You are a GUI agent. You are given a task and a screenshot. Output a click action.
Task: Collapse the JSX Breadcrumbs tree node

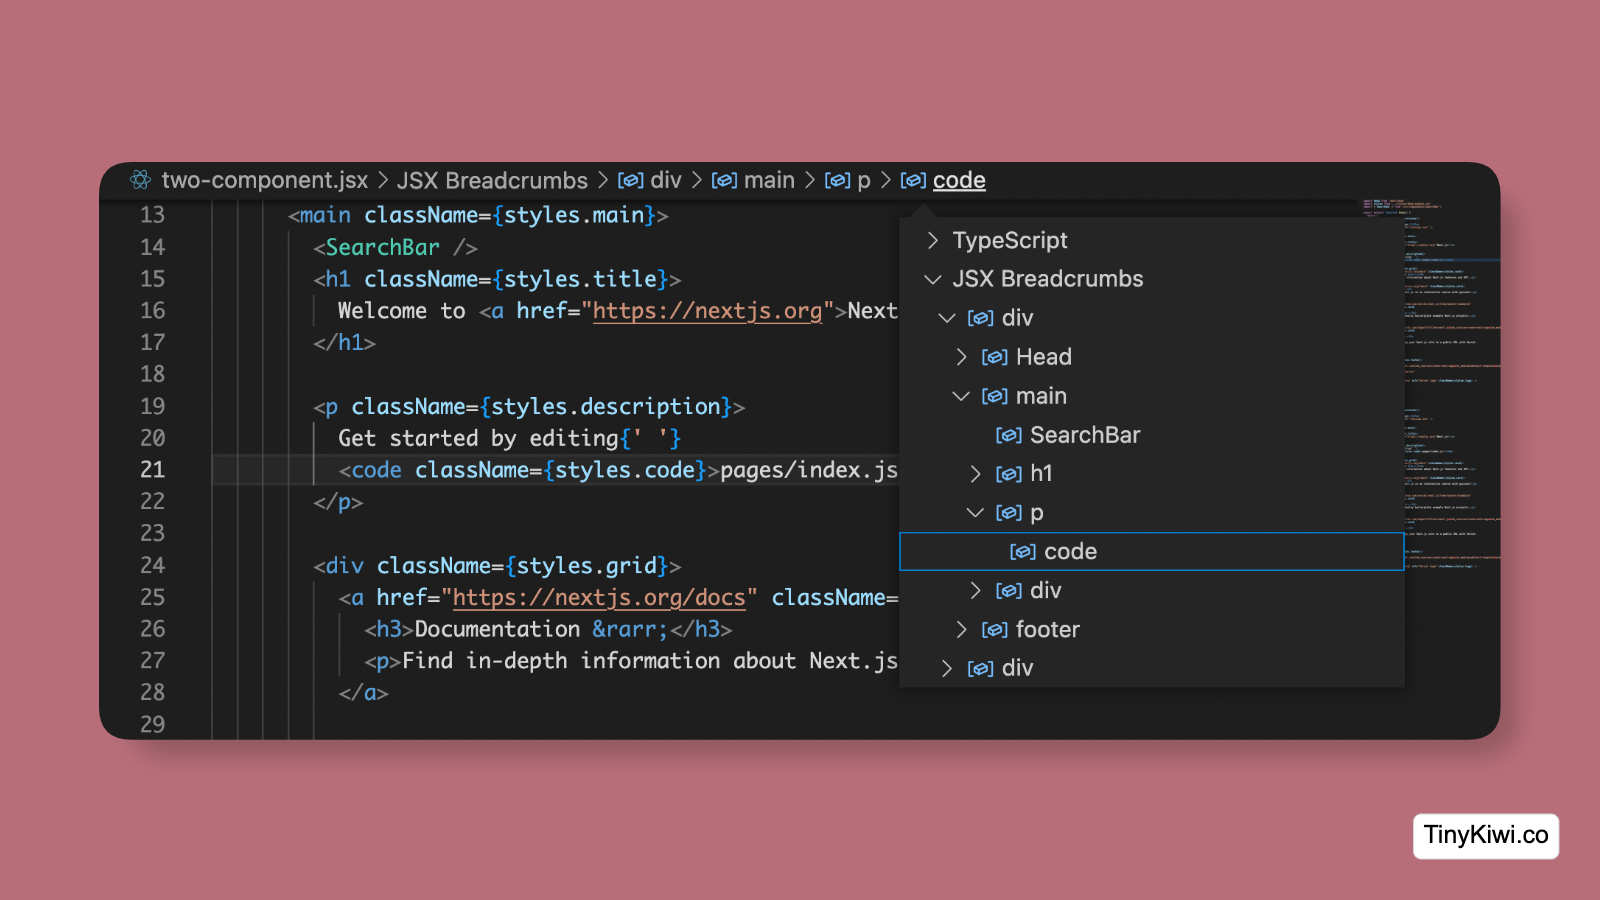click(x=933, y=279)
